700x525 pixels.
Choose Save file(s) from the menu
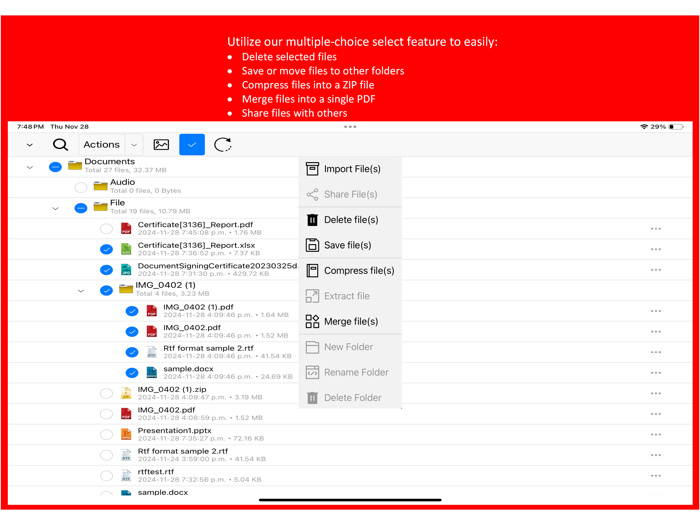click(x=350, y=245)
